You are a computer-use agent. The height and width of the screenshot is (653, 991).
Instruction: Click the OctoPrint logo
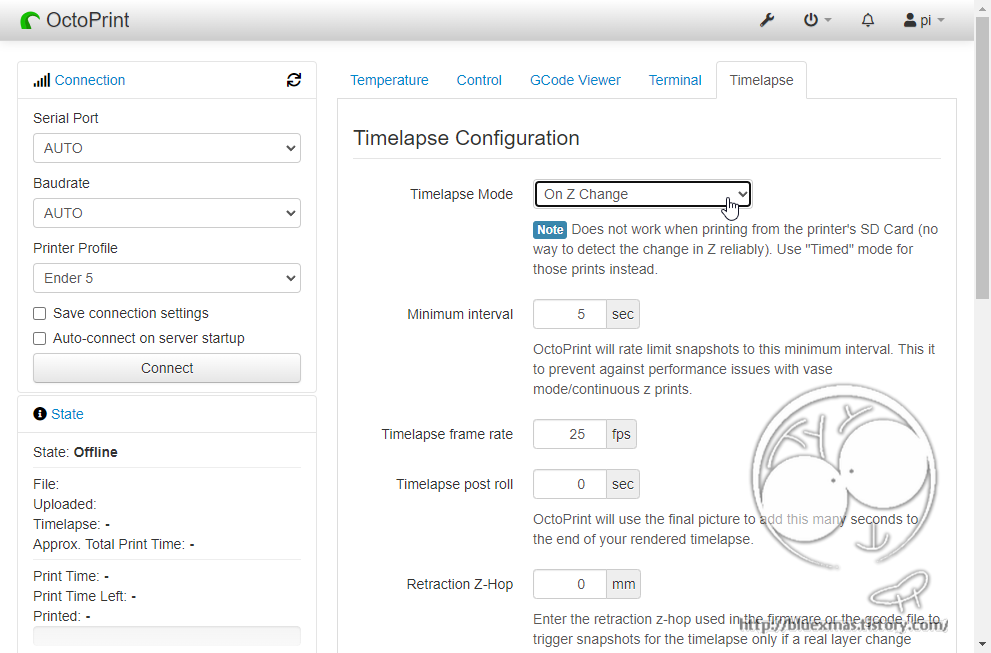point(75,20)
